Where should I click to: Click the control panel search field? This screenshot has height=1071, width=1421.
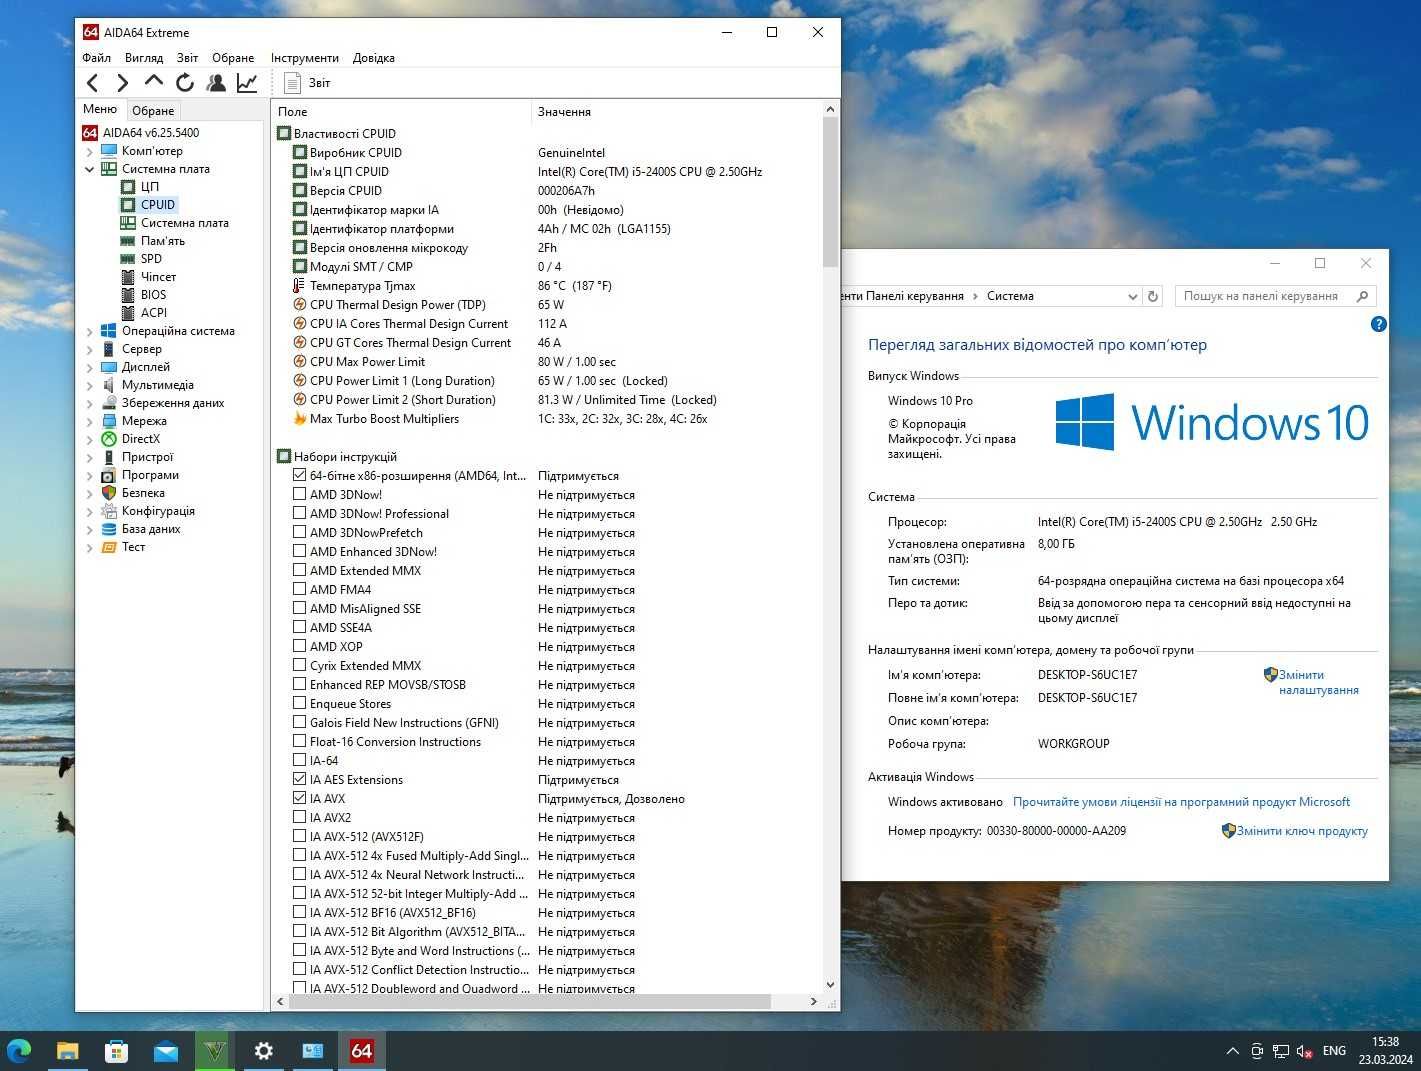pos(1275,296)
